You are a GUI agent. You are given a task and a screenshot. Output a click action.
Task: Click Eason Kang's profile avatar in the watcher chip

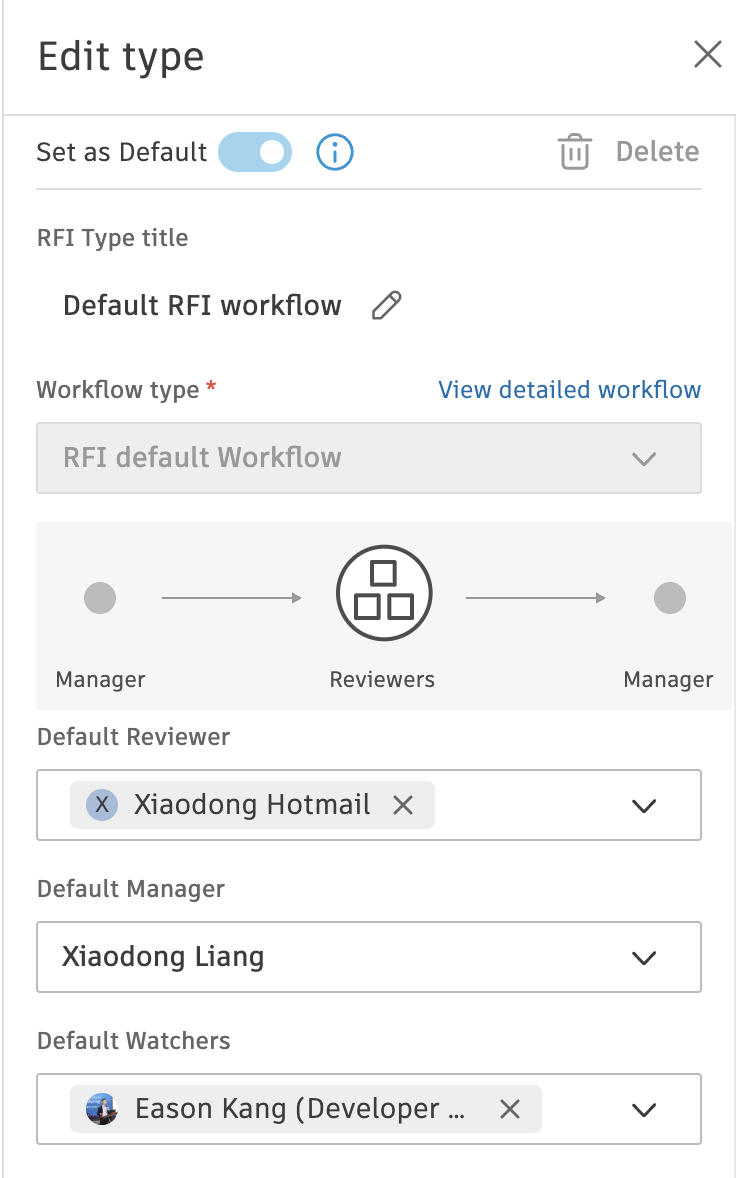101,1109
